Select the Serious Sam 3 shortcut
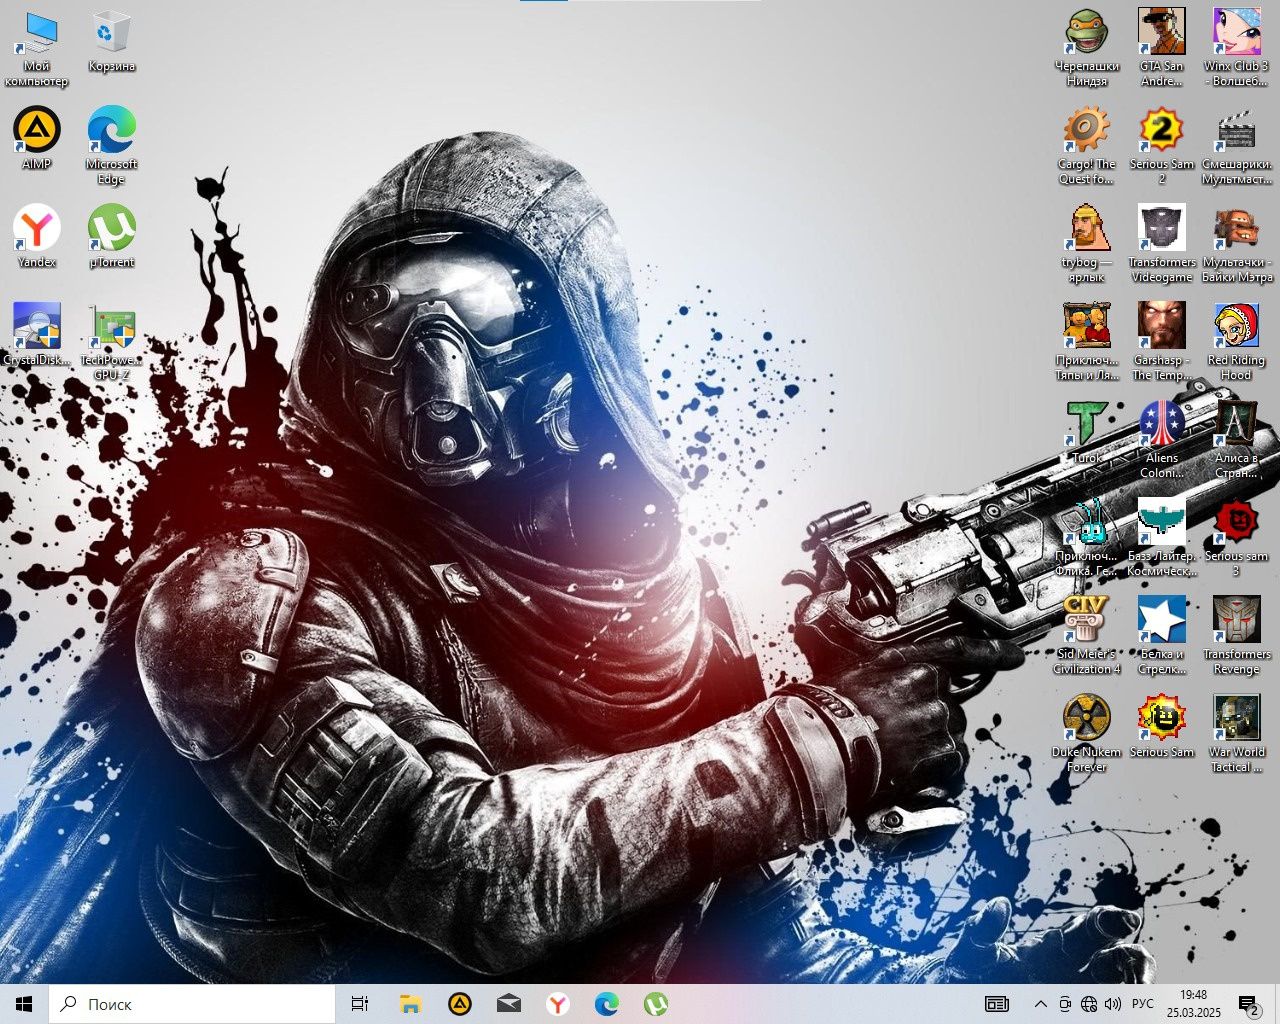This screenshot has width=1280, height=1024. tap(1235, 539)
